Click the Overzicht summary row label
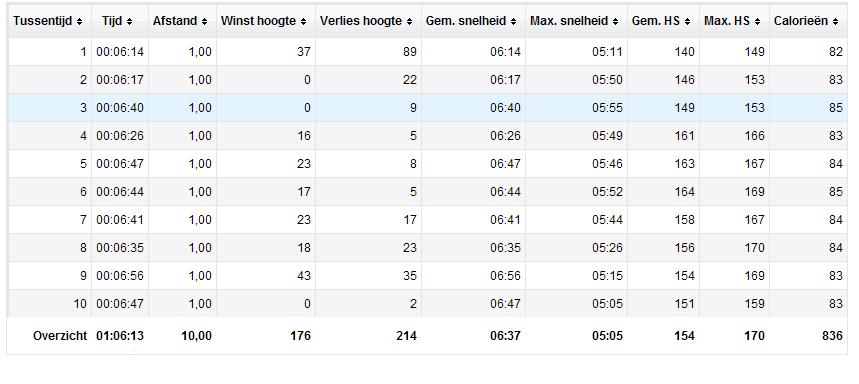This screenshot has width=859, height=384. pyautogui.click(x=60, y=336)
